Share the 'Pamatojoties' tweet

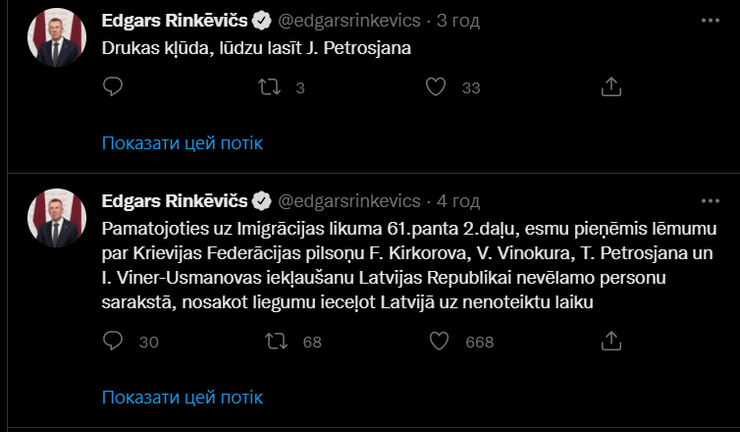(611, 342)
